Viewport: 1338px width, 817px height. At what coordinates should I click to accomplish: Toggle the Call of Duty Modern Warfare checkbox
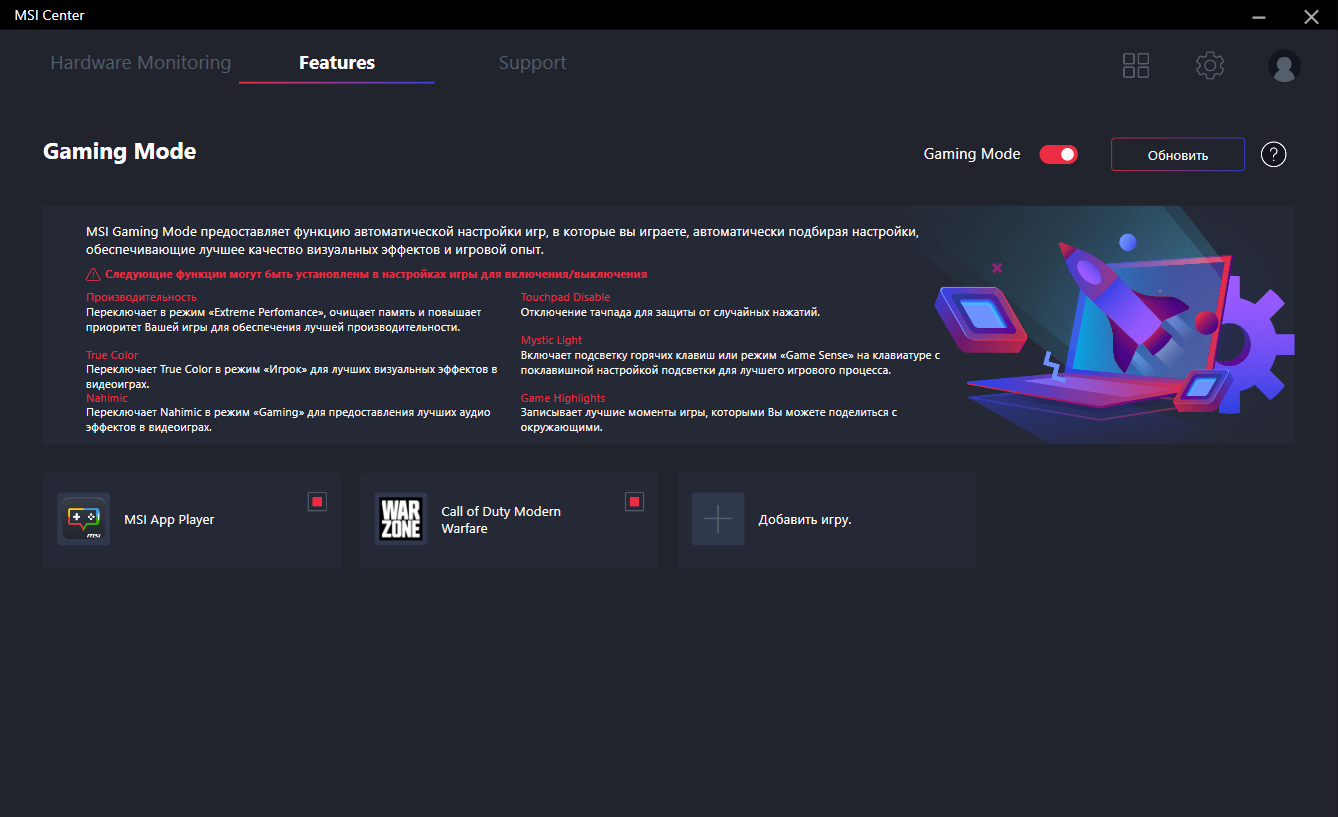click(634, 502)
